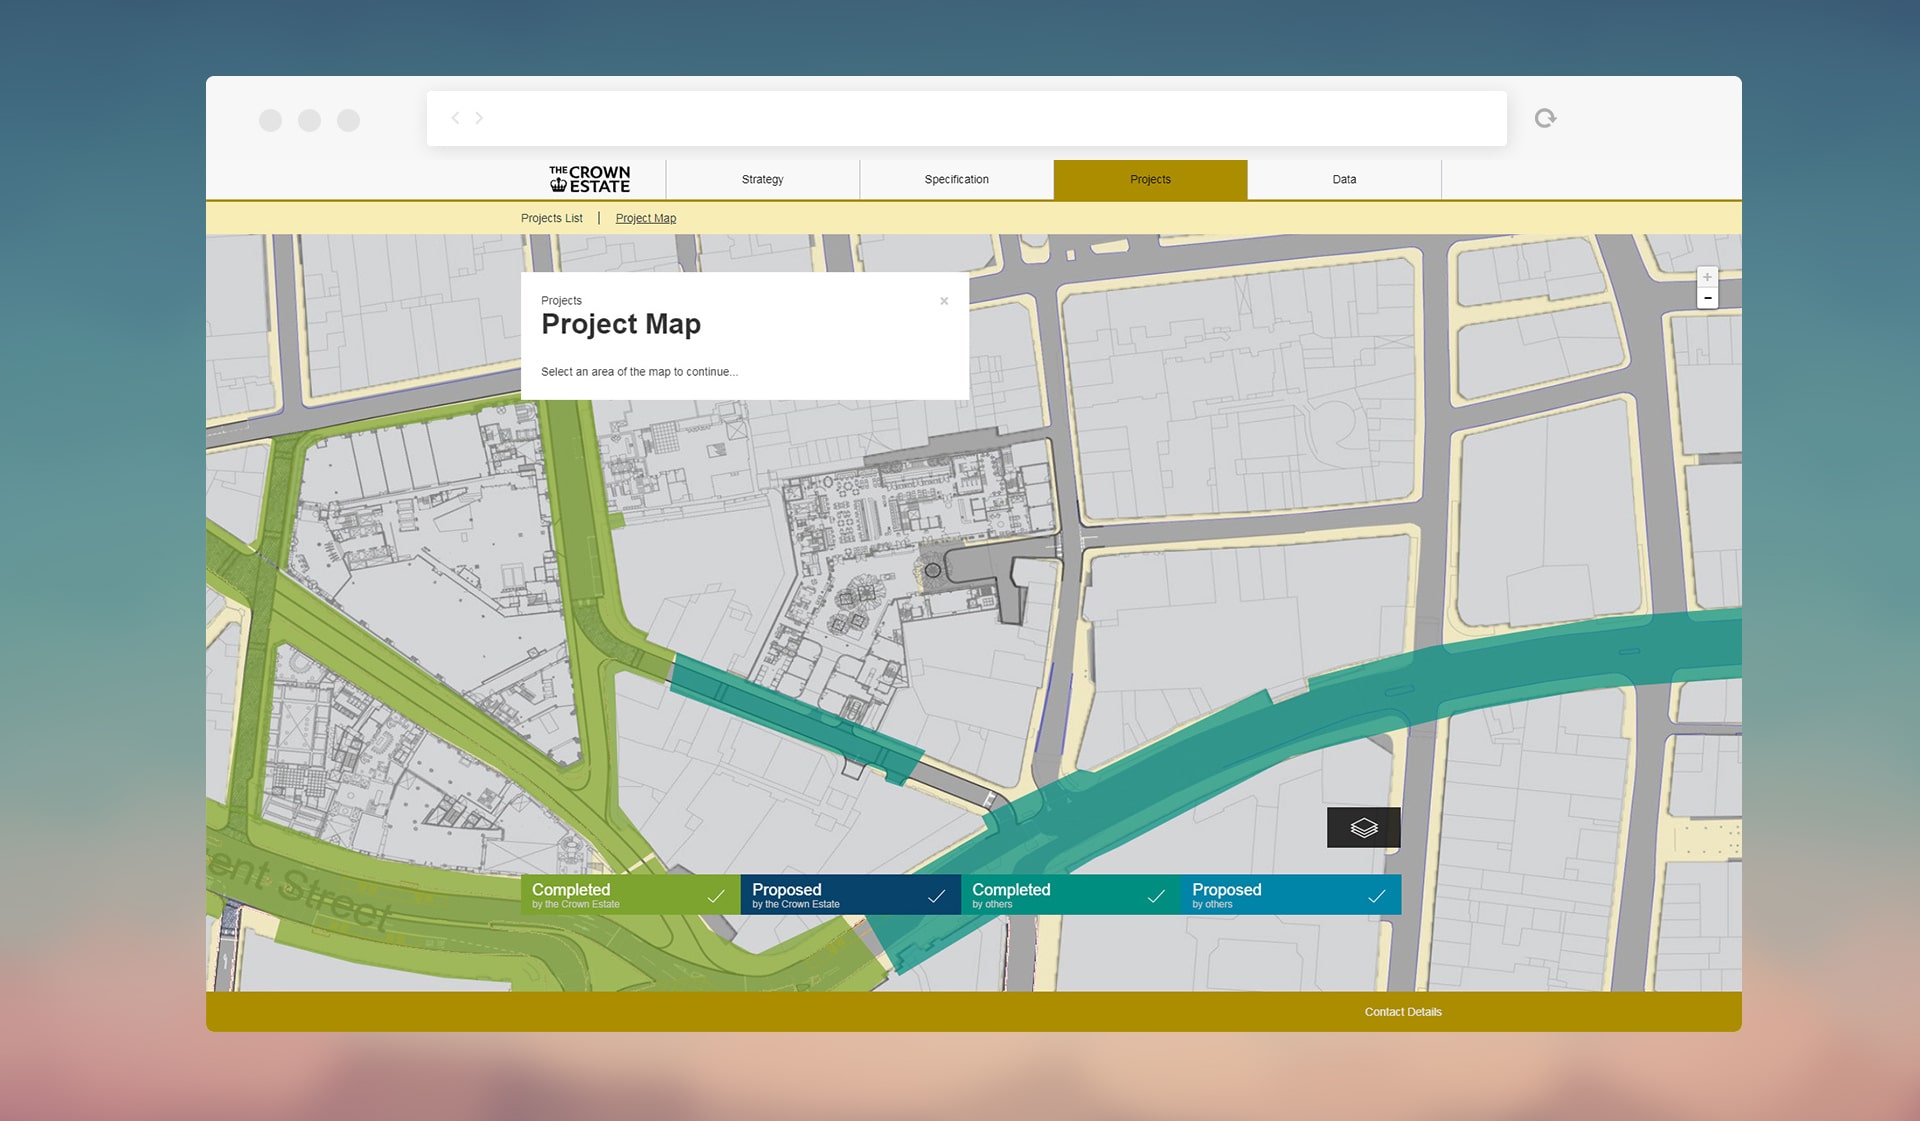Image resolution: width=1920 pixels, height=1121 pixels.
Task: Open the Strategy tab
Action: [762, 180]
